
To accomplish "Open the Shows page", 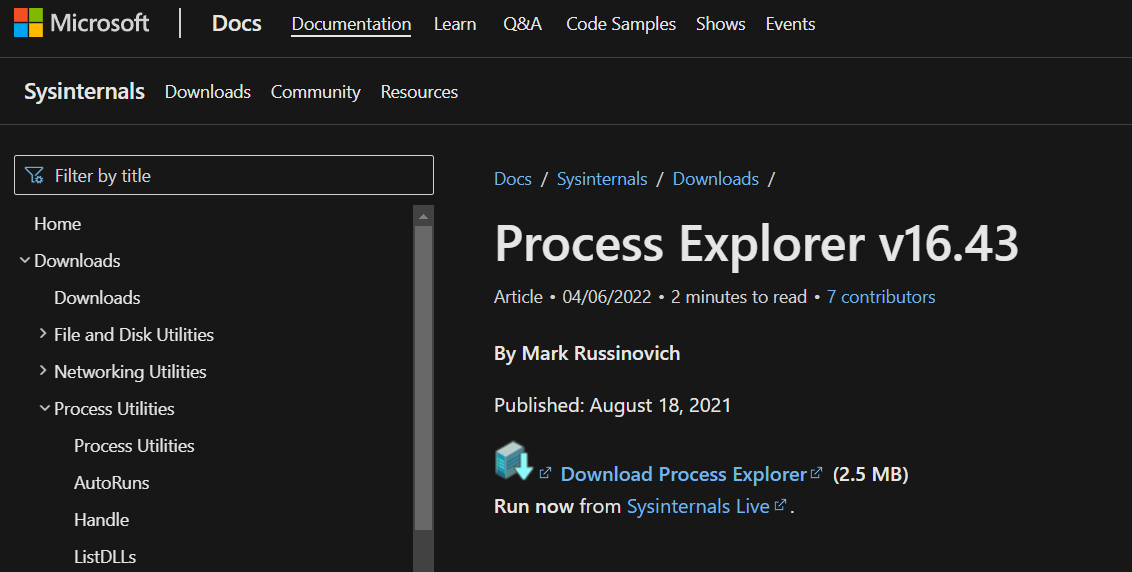I will point(720,24).
